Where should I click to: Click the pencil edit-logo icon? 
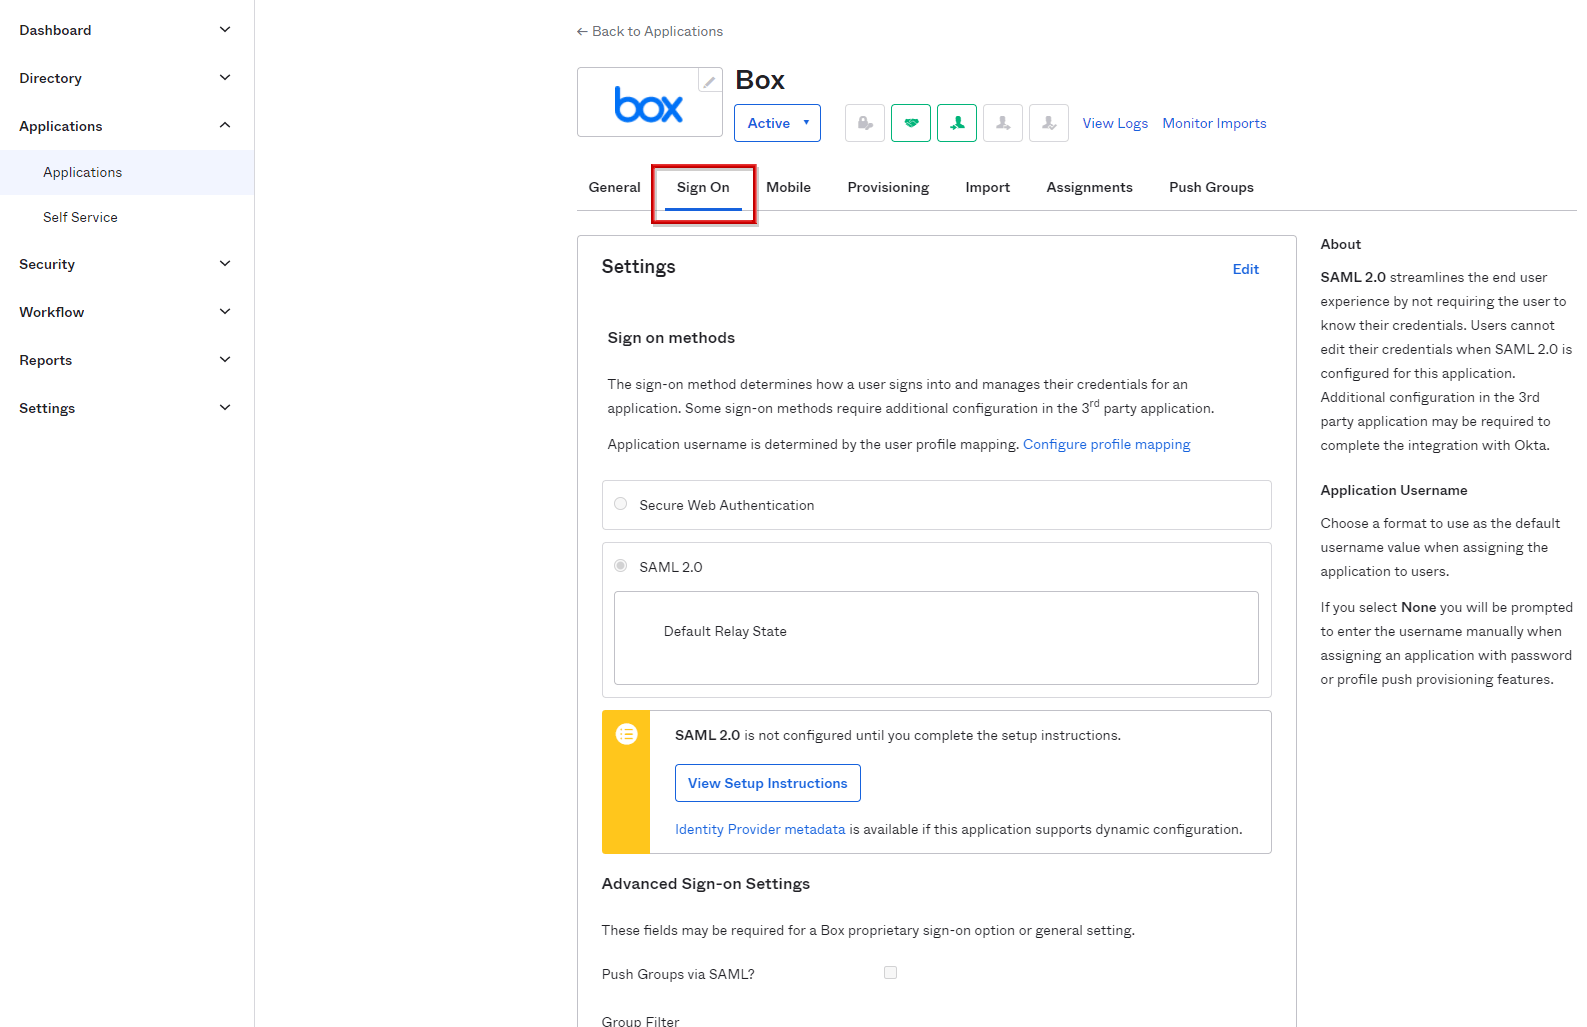(709, 82)
